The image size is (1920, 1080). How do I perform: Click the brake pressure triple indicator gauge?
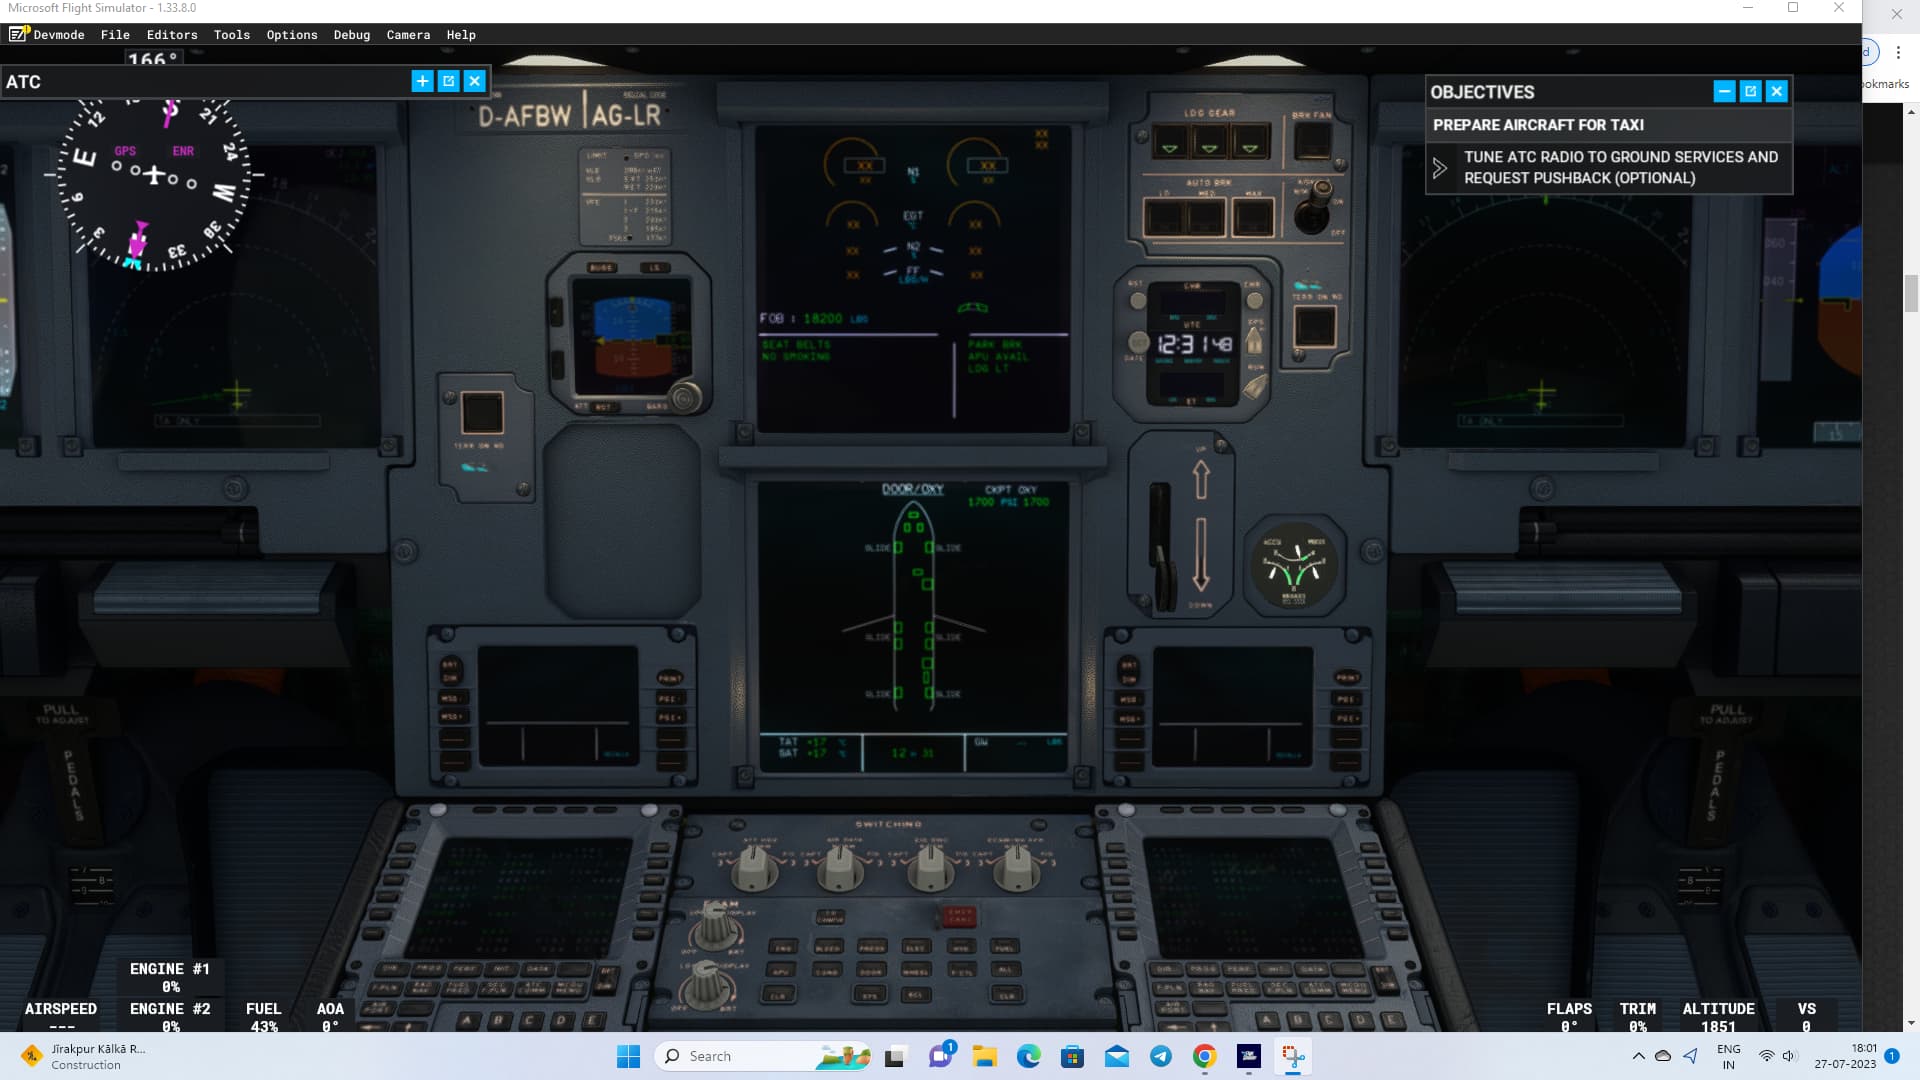1294,566
